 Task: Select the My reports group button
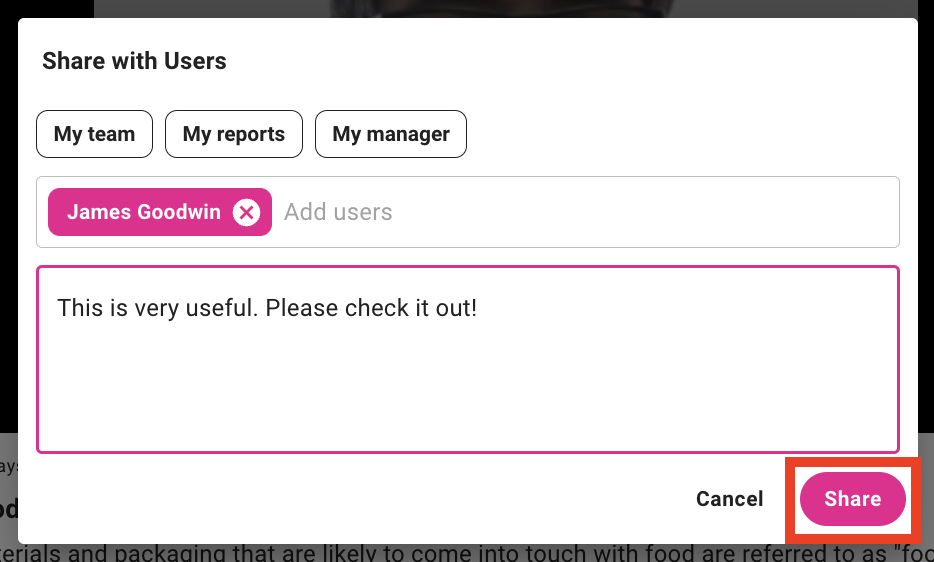click(234, 134)
